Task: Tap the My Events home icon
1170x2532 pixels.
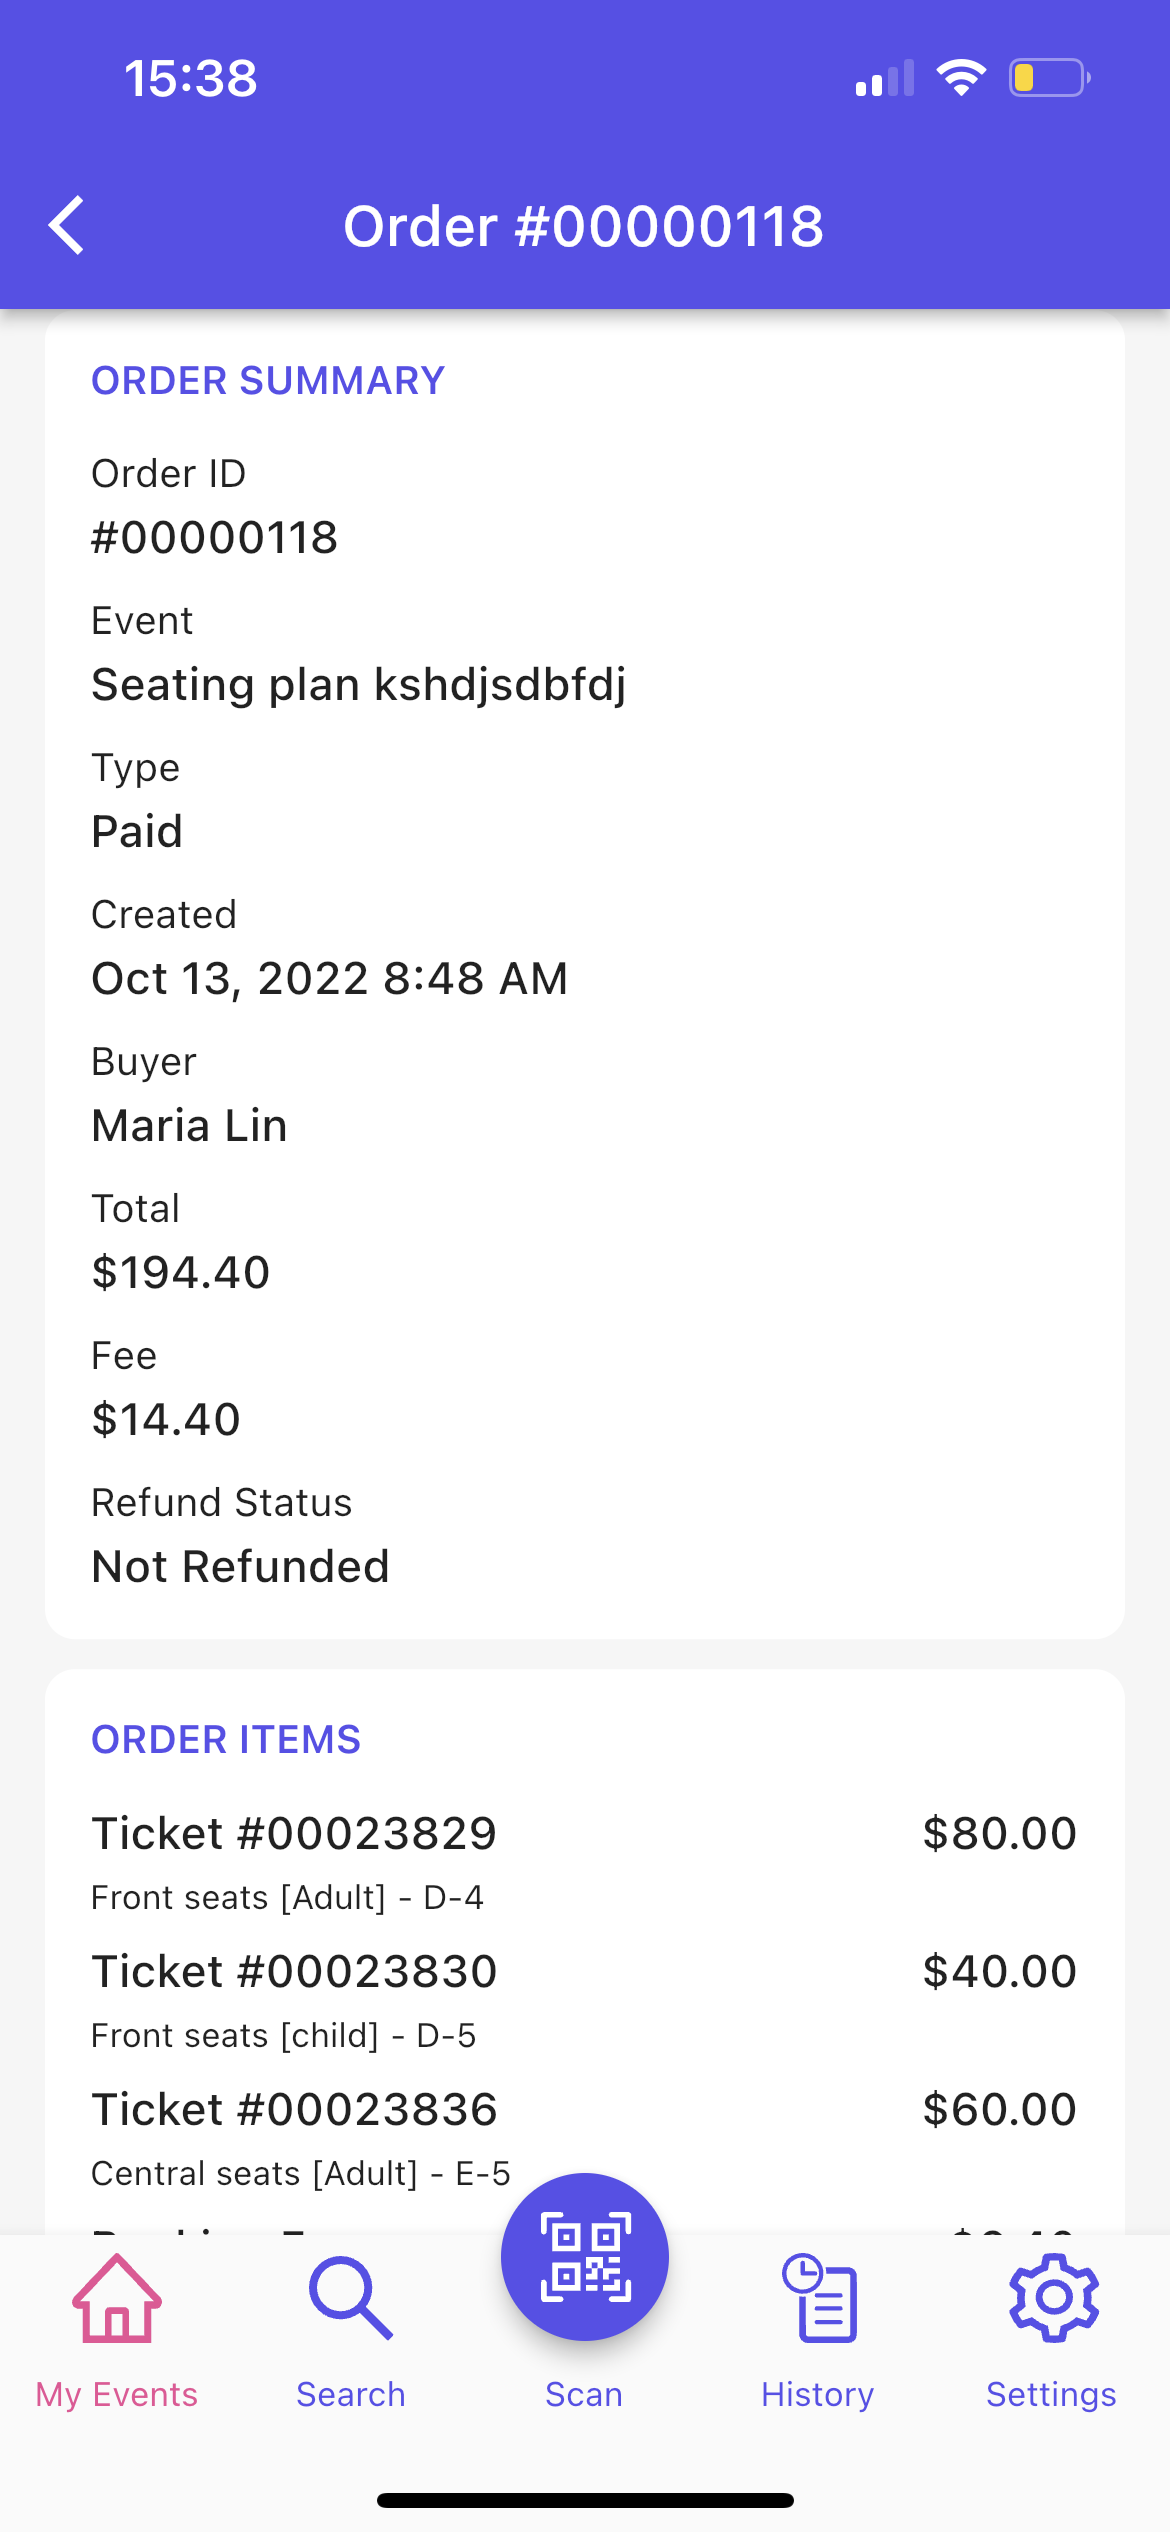Action: (x=117, y=2298)
